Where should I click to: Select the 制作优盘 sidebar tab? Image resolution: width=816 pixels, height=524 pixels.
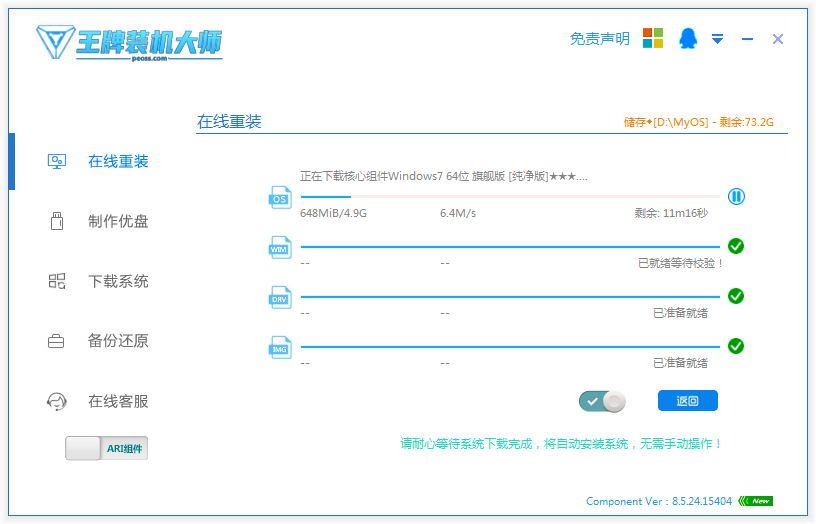[118, 221]
